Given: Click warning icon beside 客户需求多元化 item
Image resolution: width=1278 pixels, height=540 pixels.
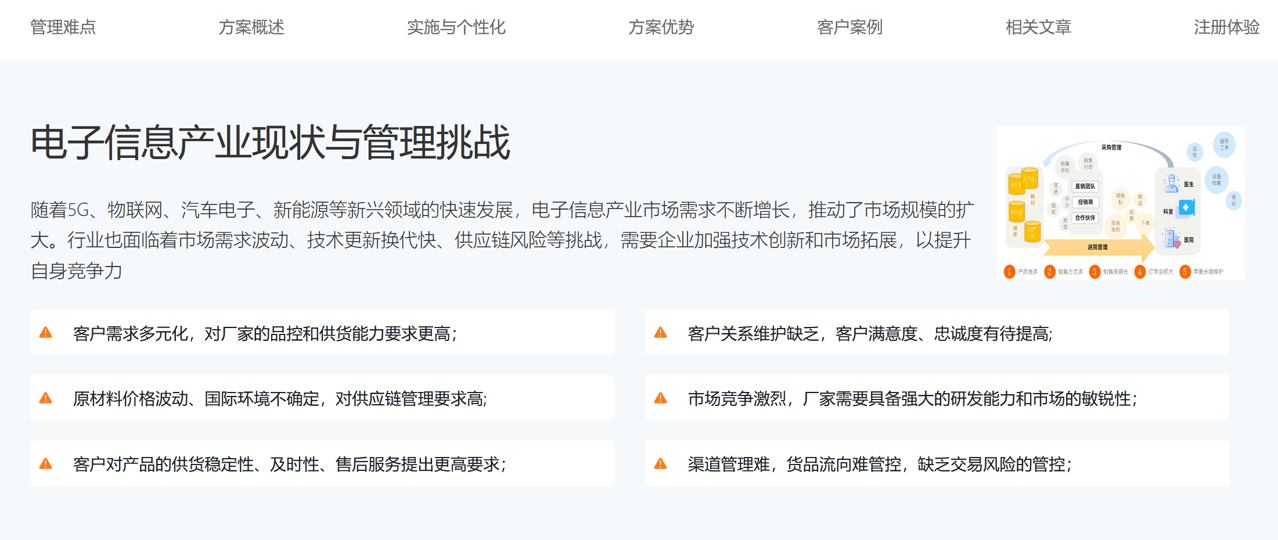Looking at the screenshot, I should coord(46,333).
